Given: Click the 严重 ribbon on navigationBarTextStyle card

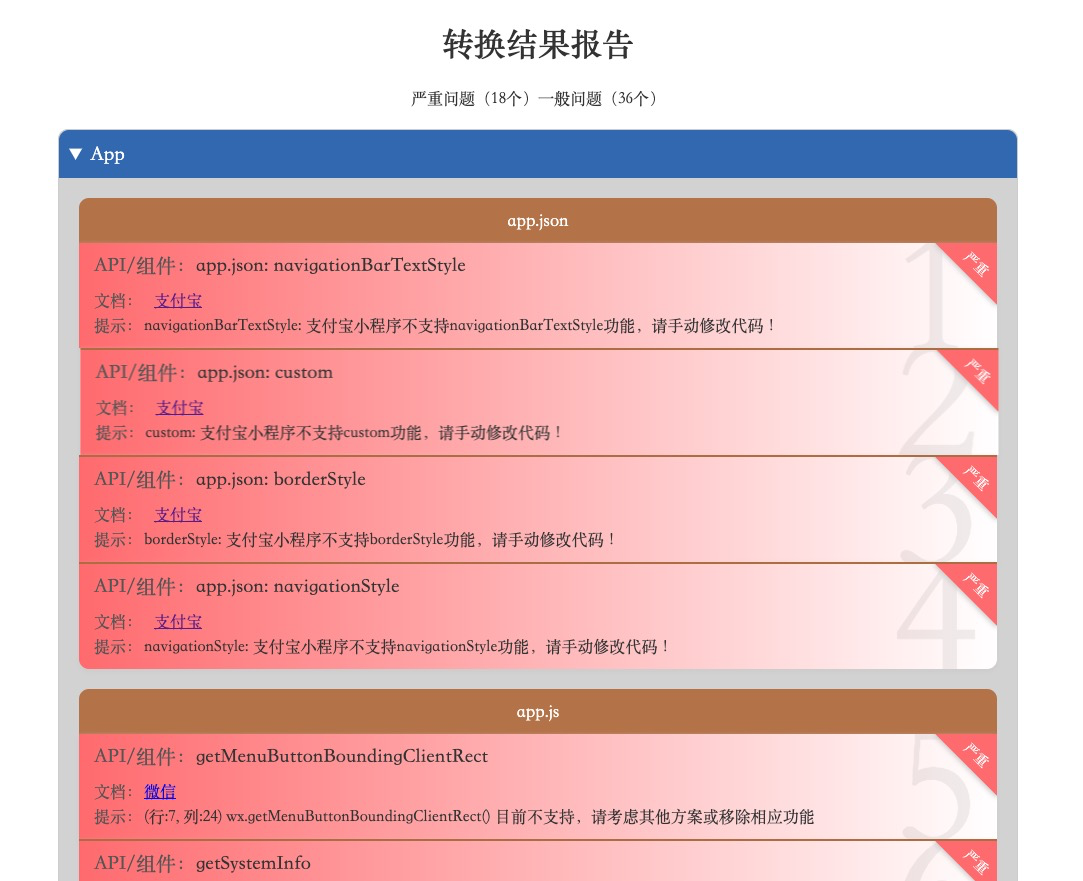Looking at the screenshot, I should pos(976,264).
